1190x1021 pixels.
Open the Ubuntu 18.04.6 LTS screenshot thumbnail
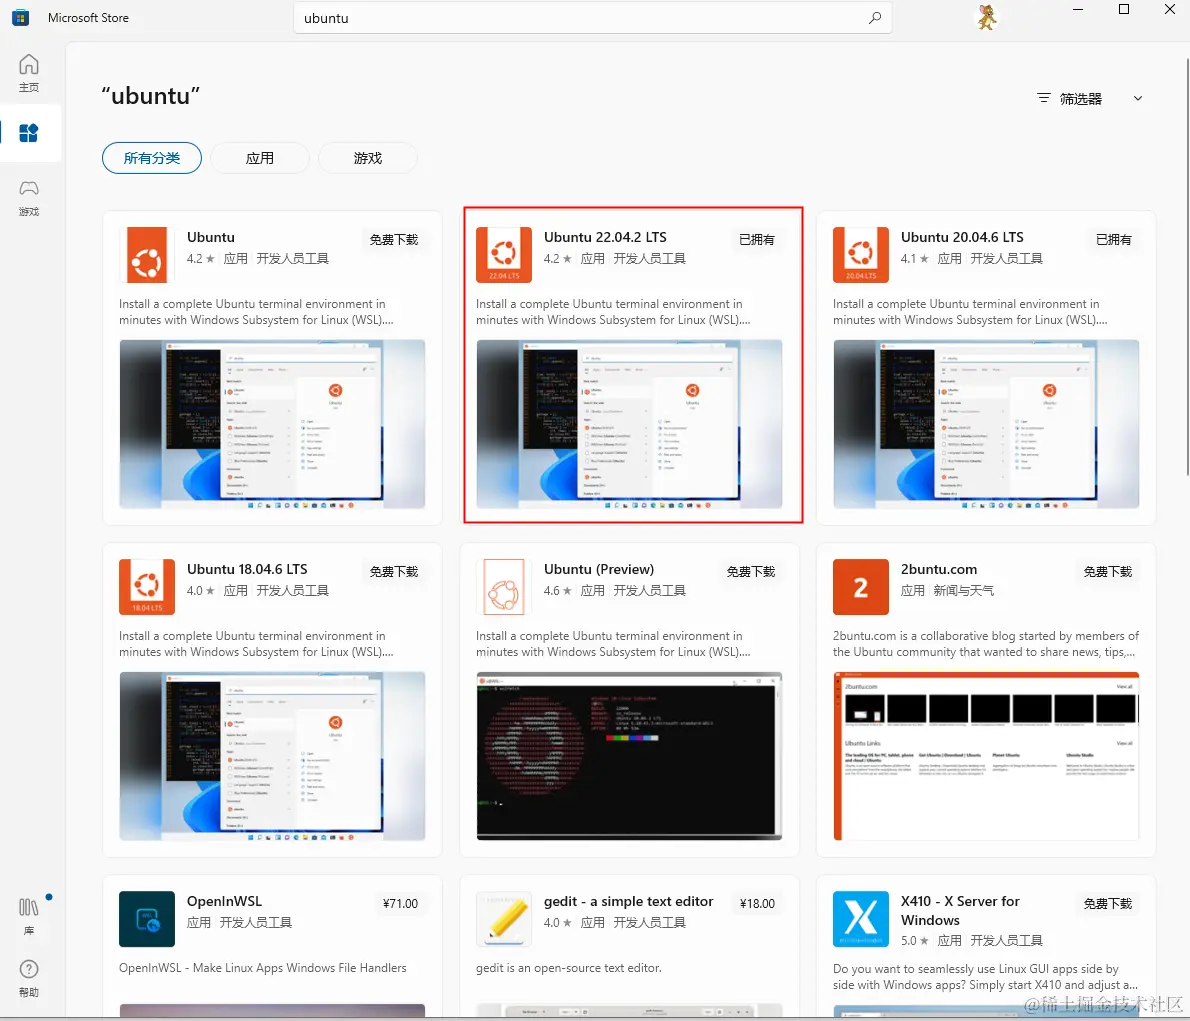[272, 756]
